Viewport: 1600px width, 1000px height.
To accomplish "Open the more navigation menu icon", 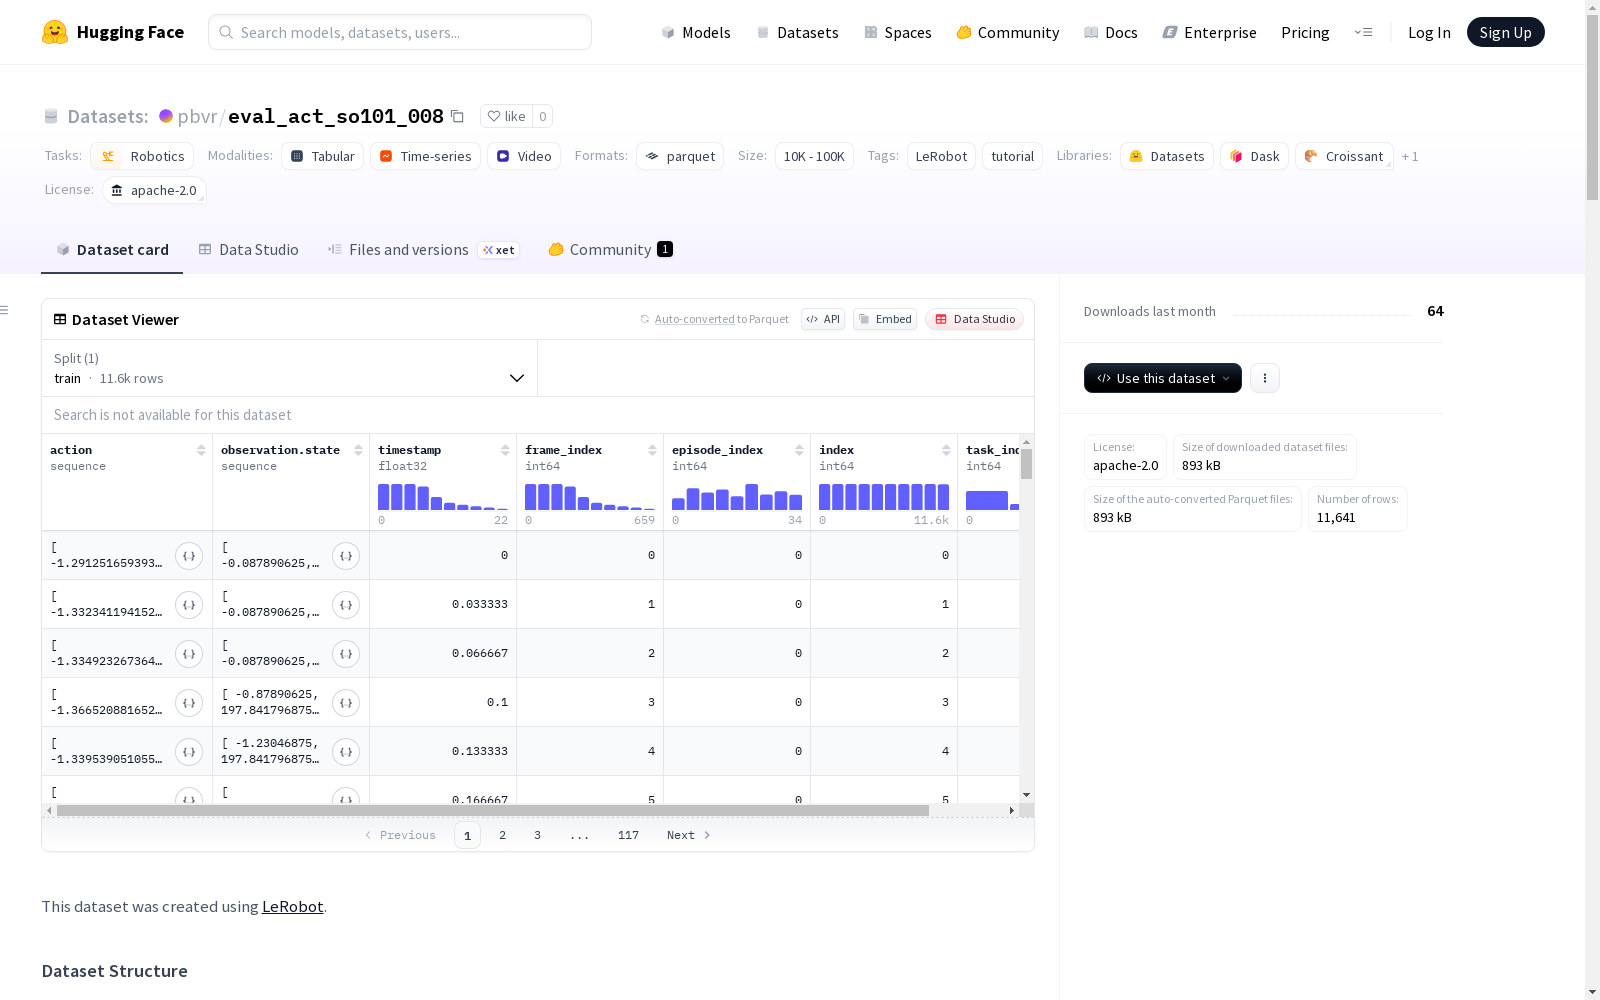I will [x=1363, y=32].
